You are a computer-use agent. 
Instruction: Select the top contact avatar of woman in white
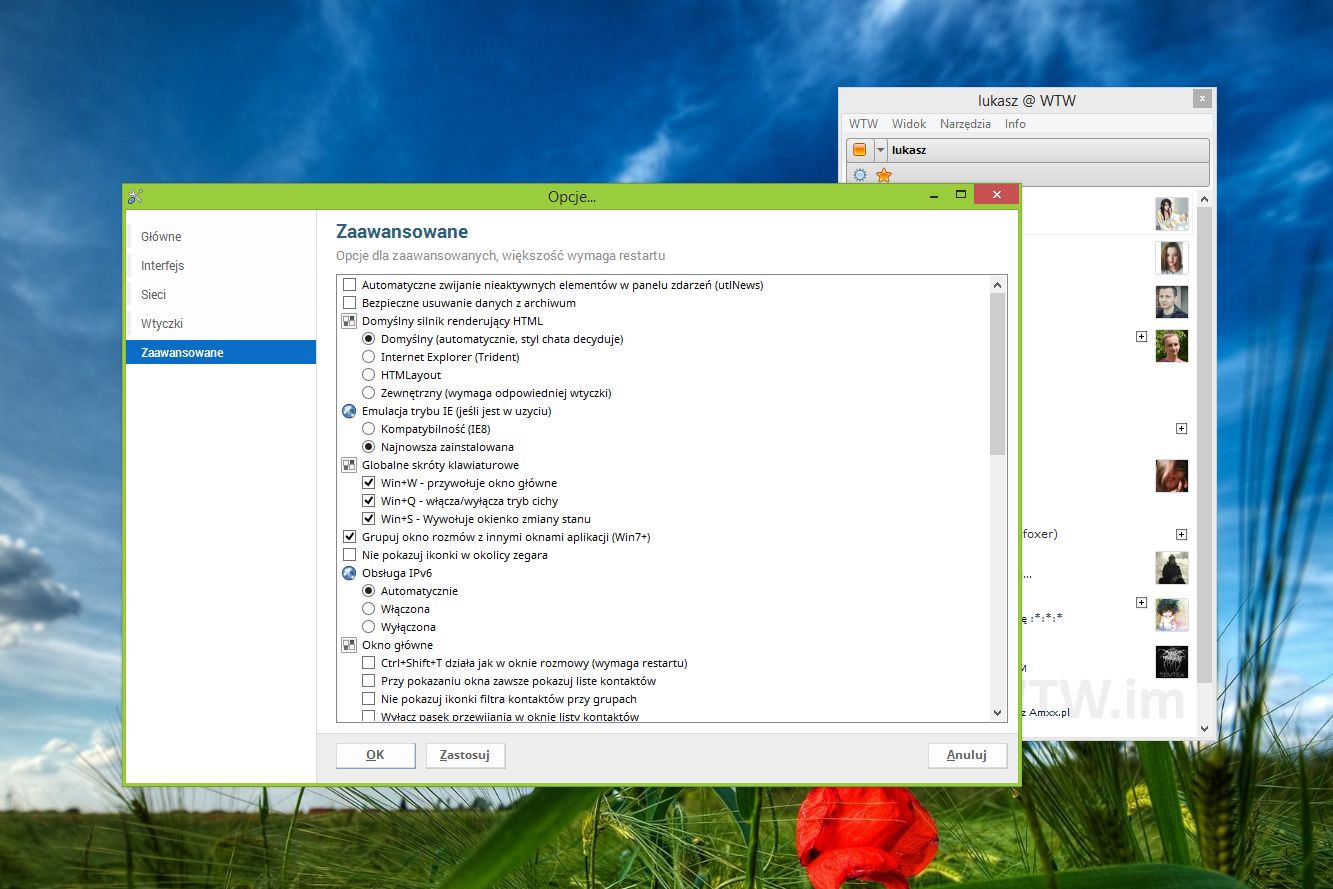(x=1172, y=214)
